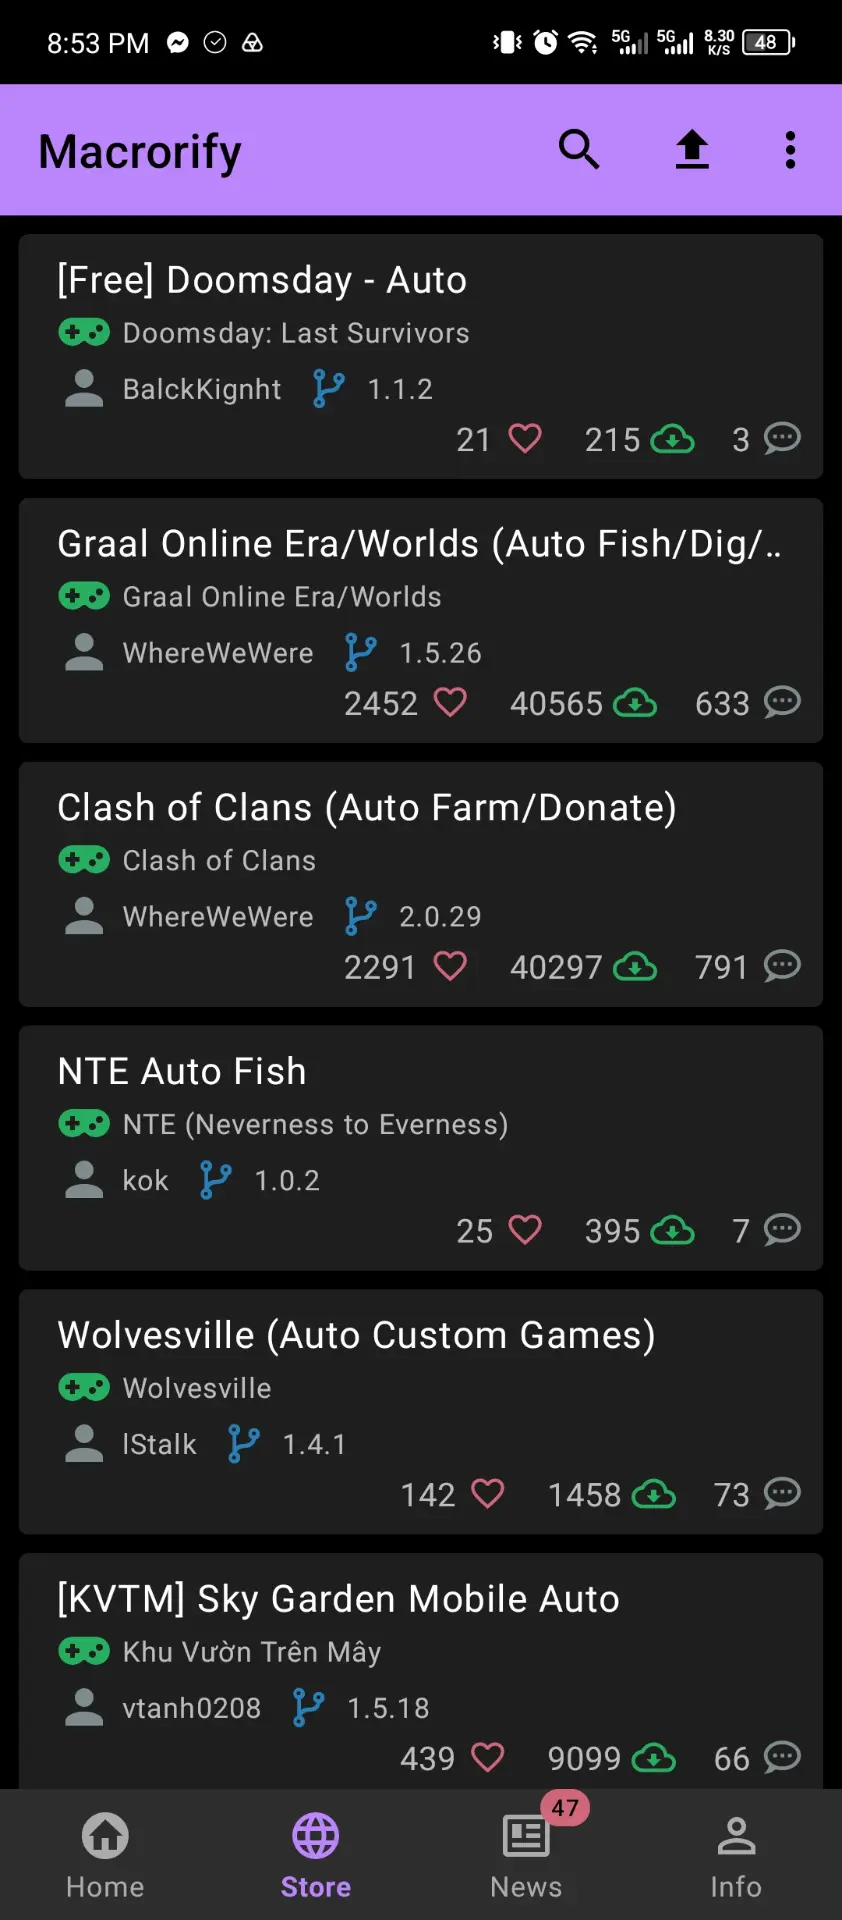Favorite the NTE Auto Fish macro heart
The image size is (842, 1920).
(525, 1230)
